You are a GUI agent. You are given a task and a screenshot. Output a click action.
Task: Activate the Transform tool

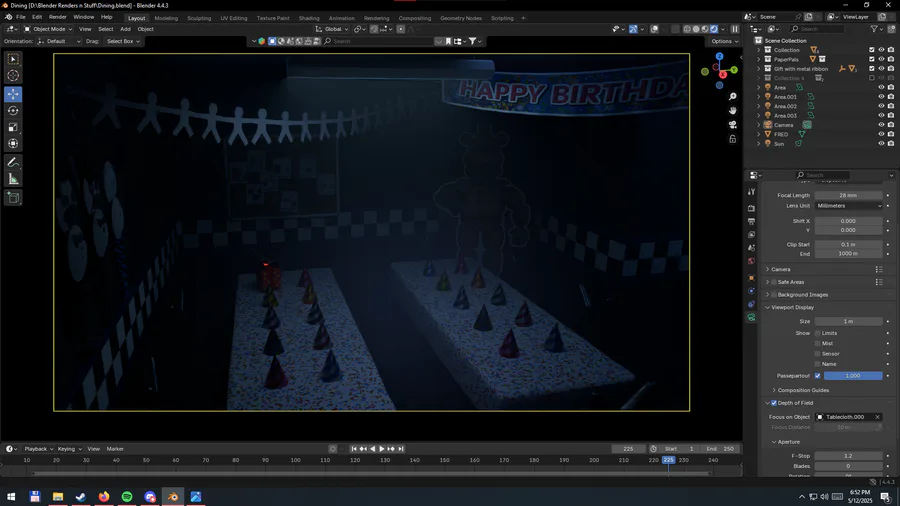(13, 143)
